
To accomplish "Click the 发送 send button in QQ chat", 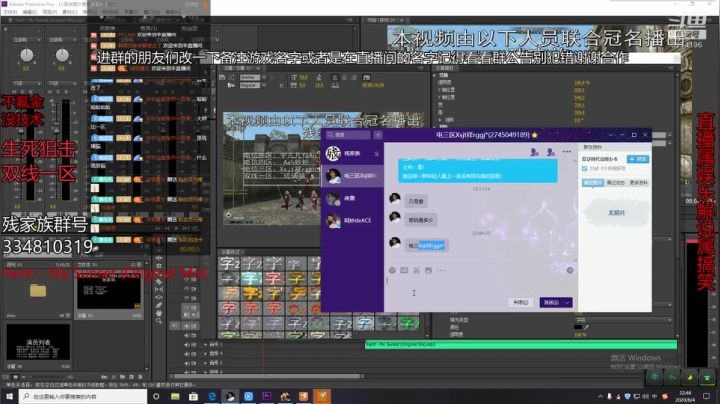I will point(551,303).
